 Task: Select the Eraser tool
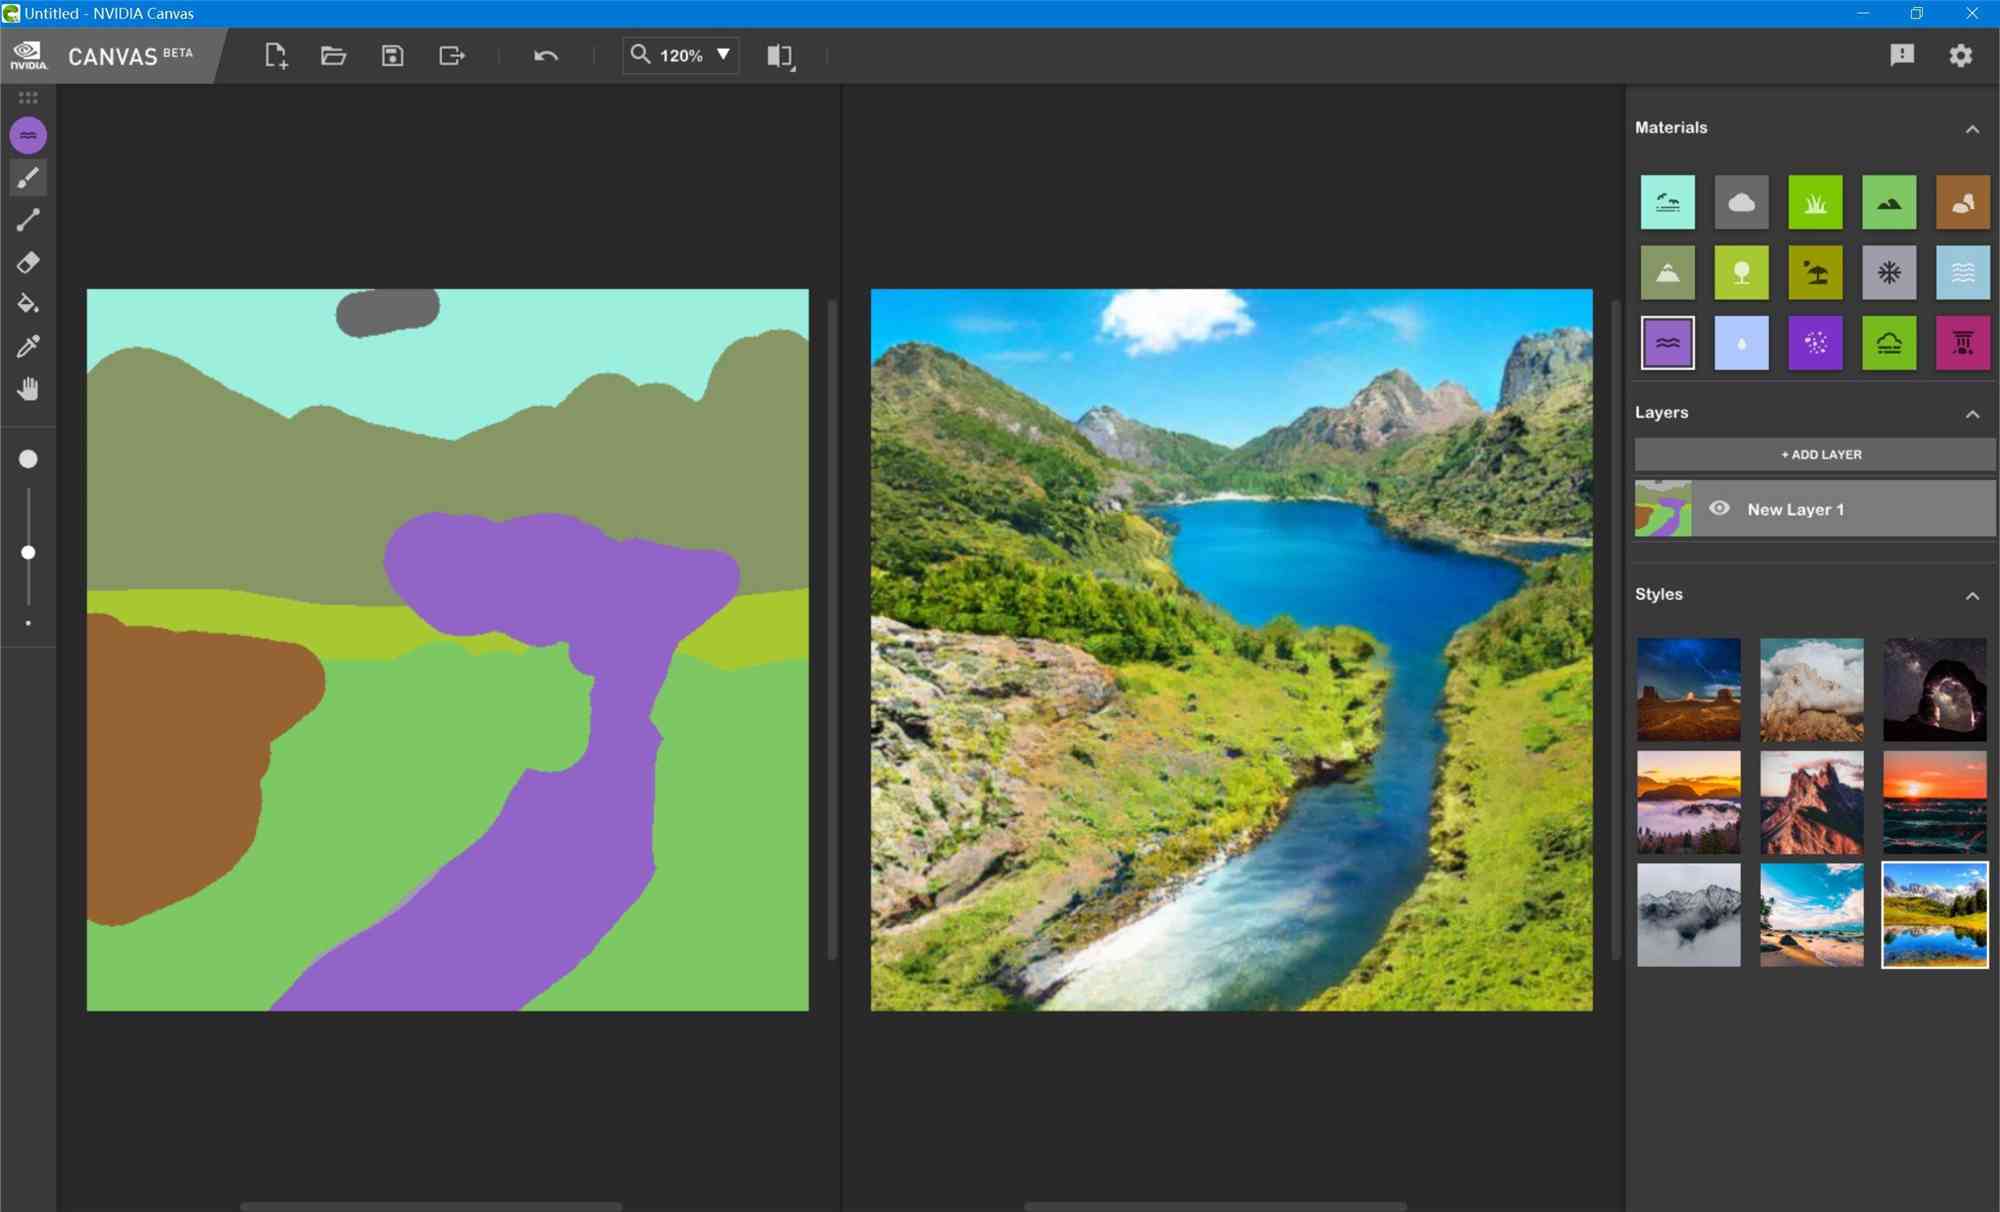tap(29, 263)
